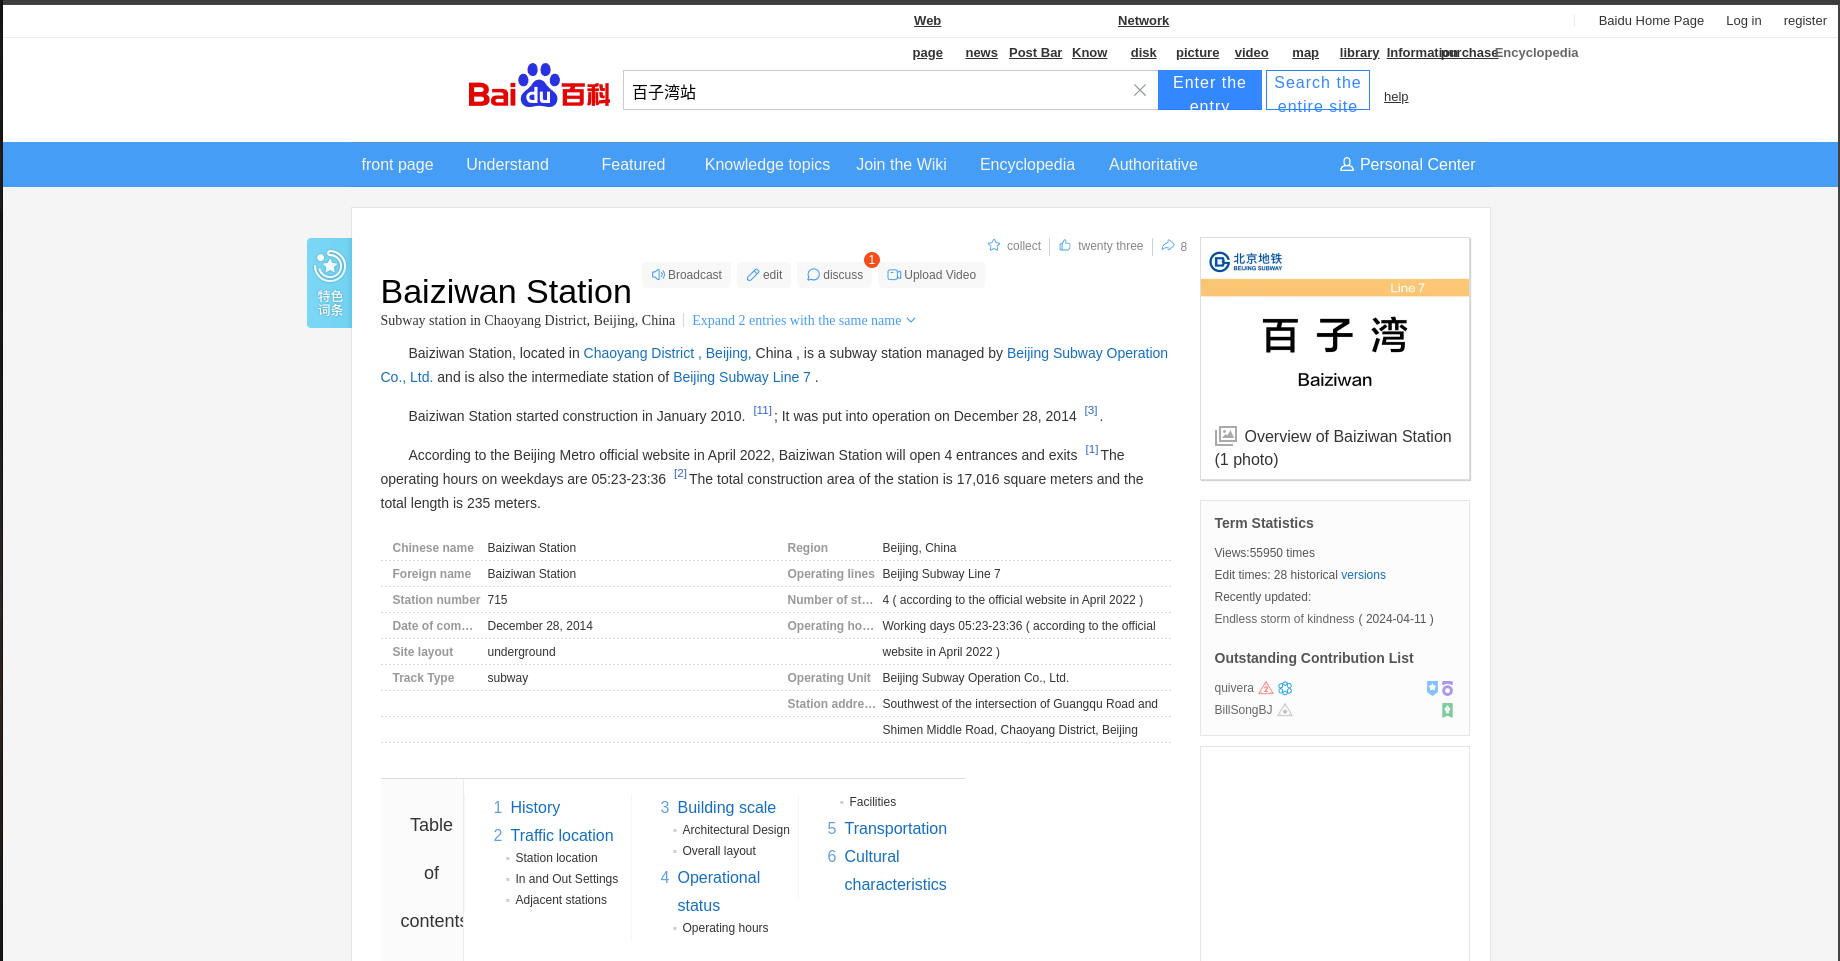Click the Log in link
Viewport: 1840px width, 961px height.
pyautogui.click(x=1743, y=21)
